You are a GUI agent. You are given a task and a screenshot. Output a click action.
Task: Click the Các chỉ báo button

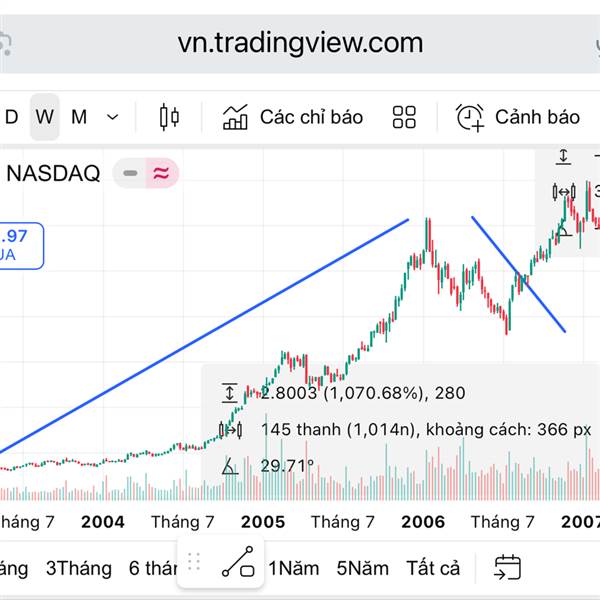click(x=311, y=117)
